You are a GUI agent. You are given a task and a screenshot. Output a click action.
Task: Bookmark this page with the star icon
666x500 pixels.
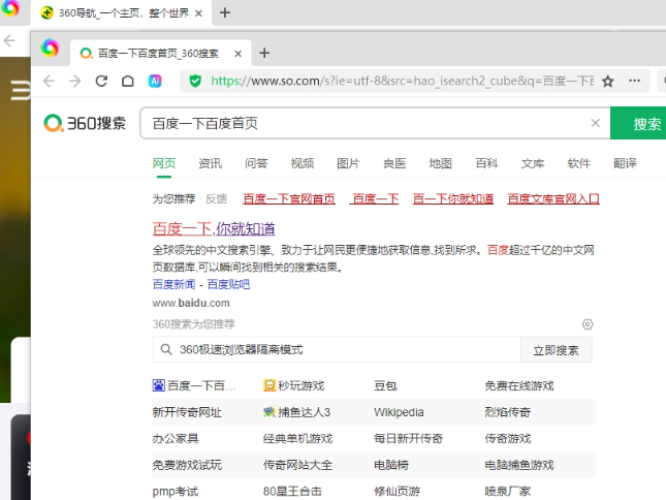(608, 81)
